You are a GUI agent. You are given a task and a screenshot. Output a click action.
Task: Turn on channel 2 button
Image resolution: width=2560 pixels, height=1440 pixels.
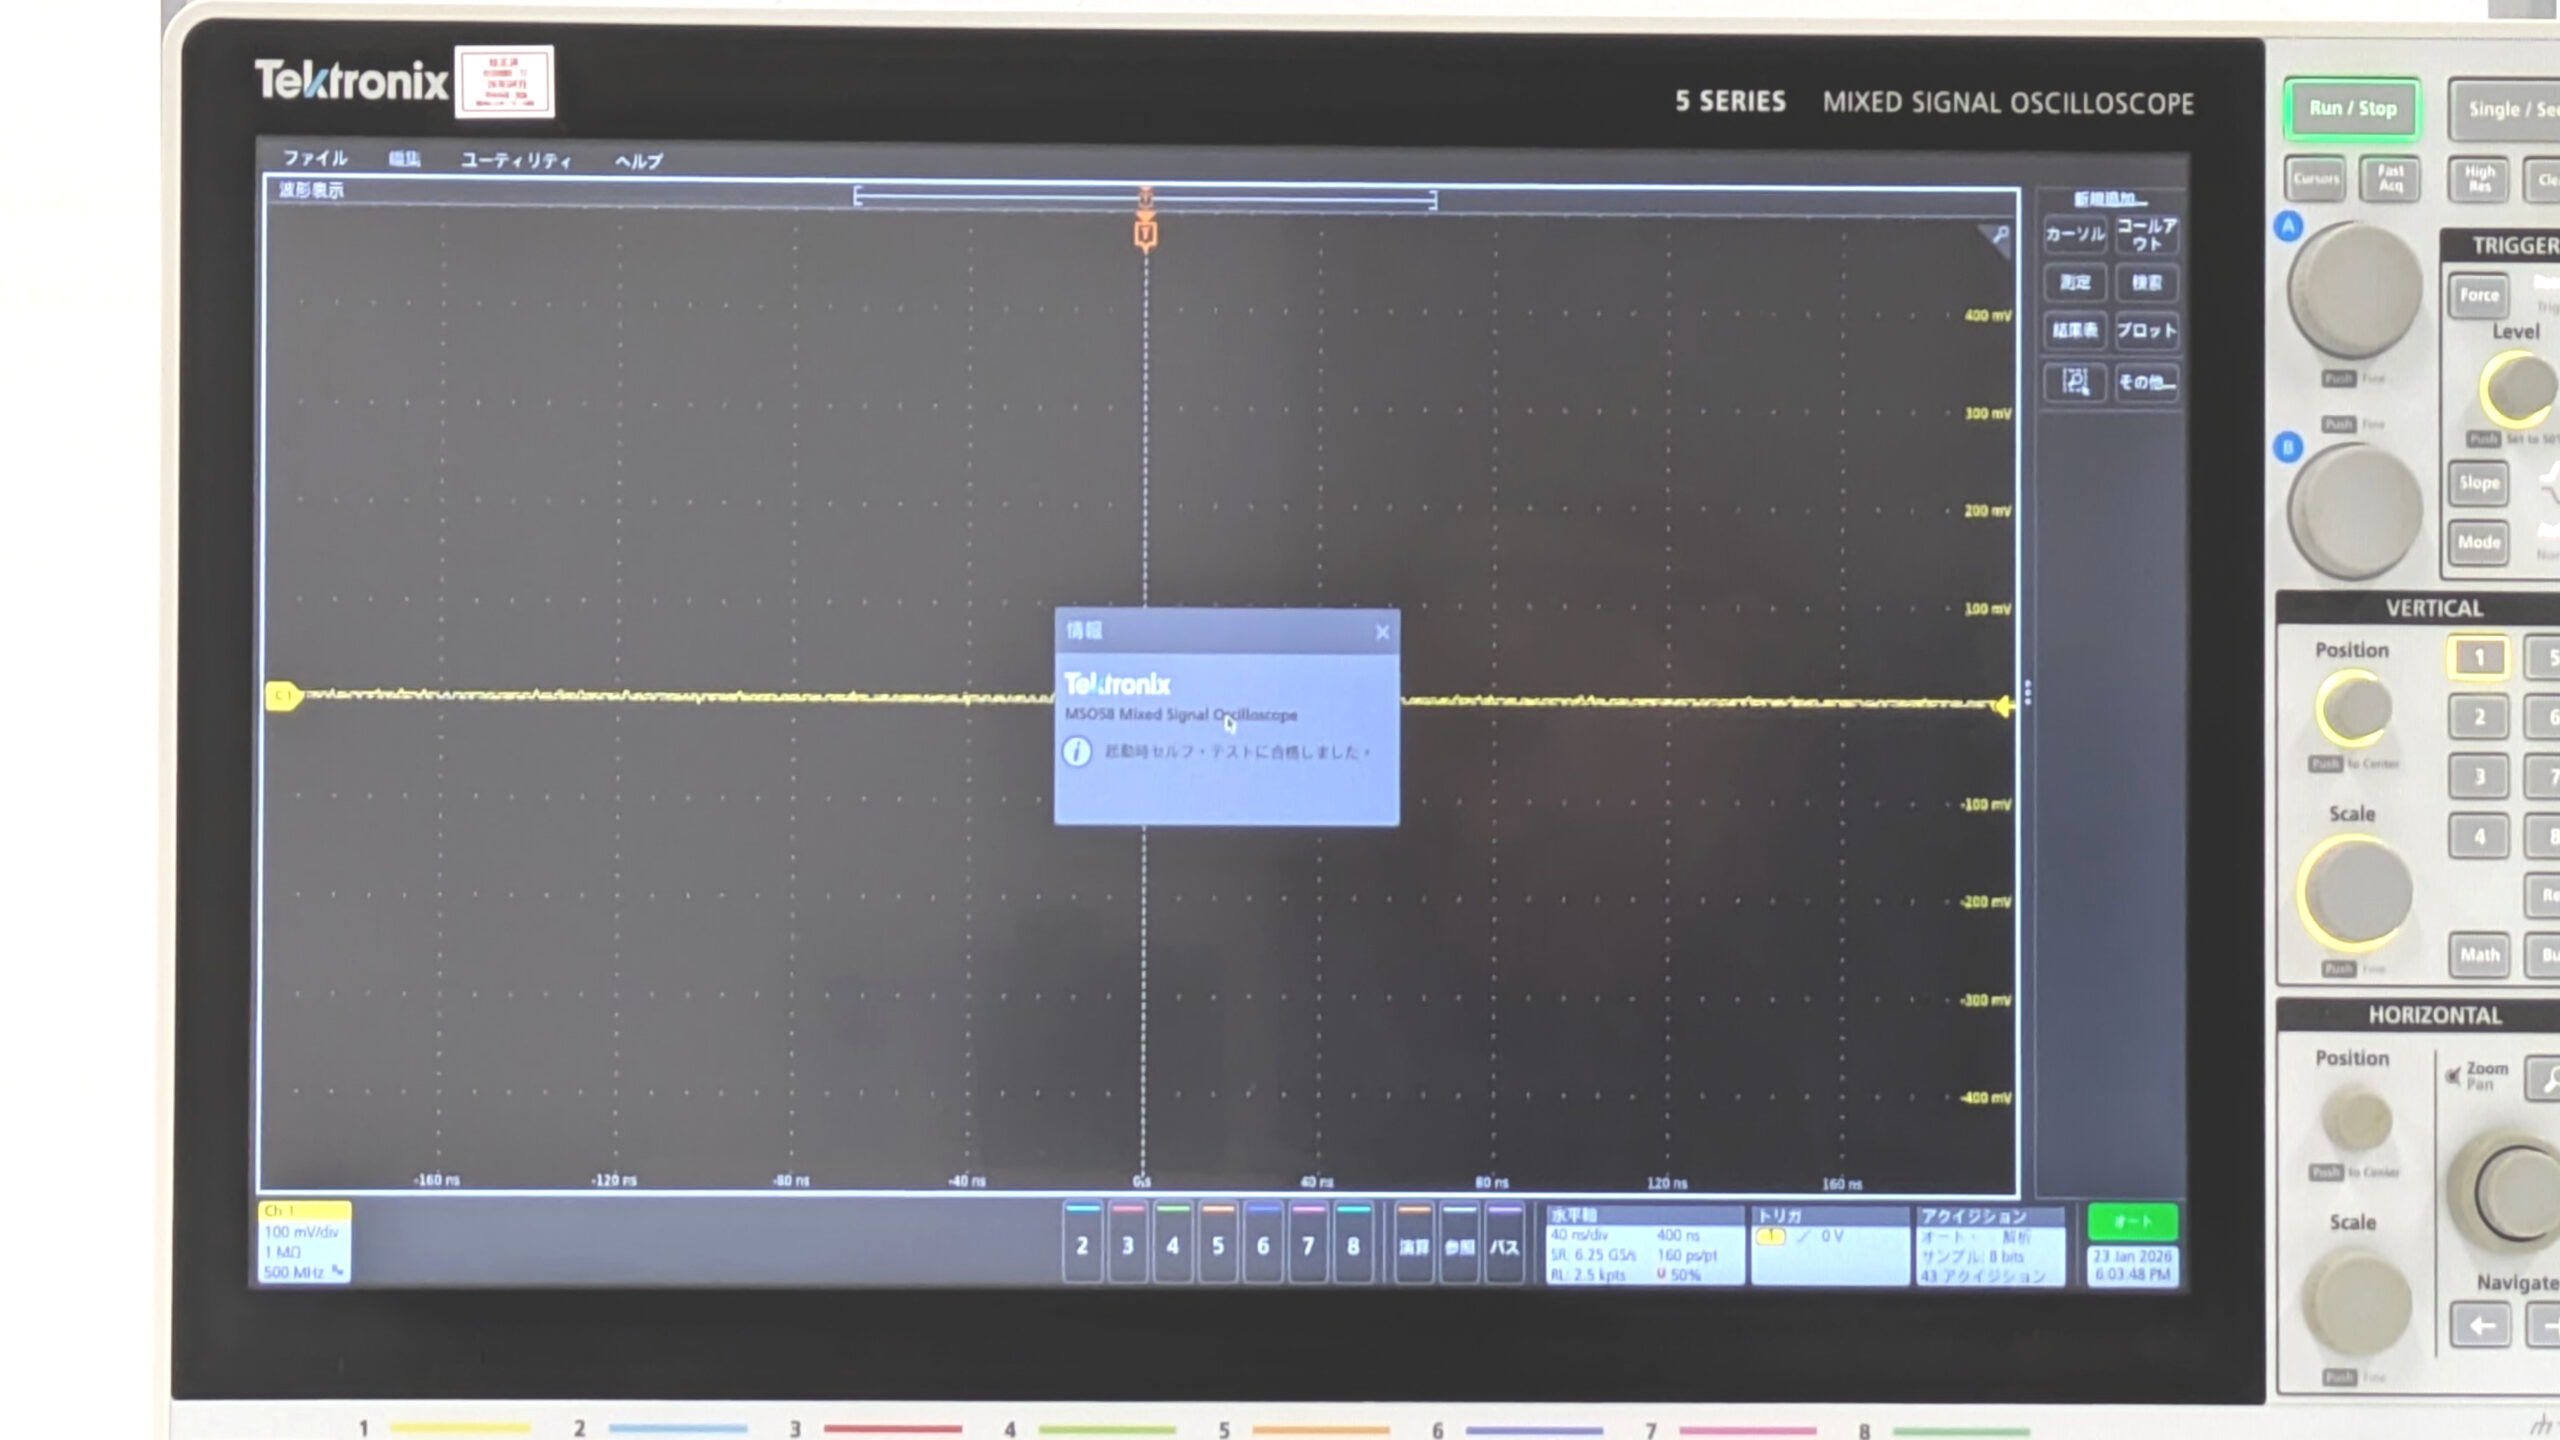[1082, 1245]
